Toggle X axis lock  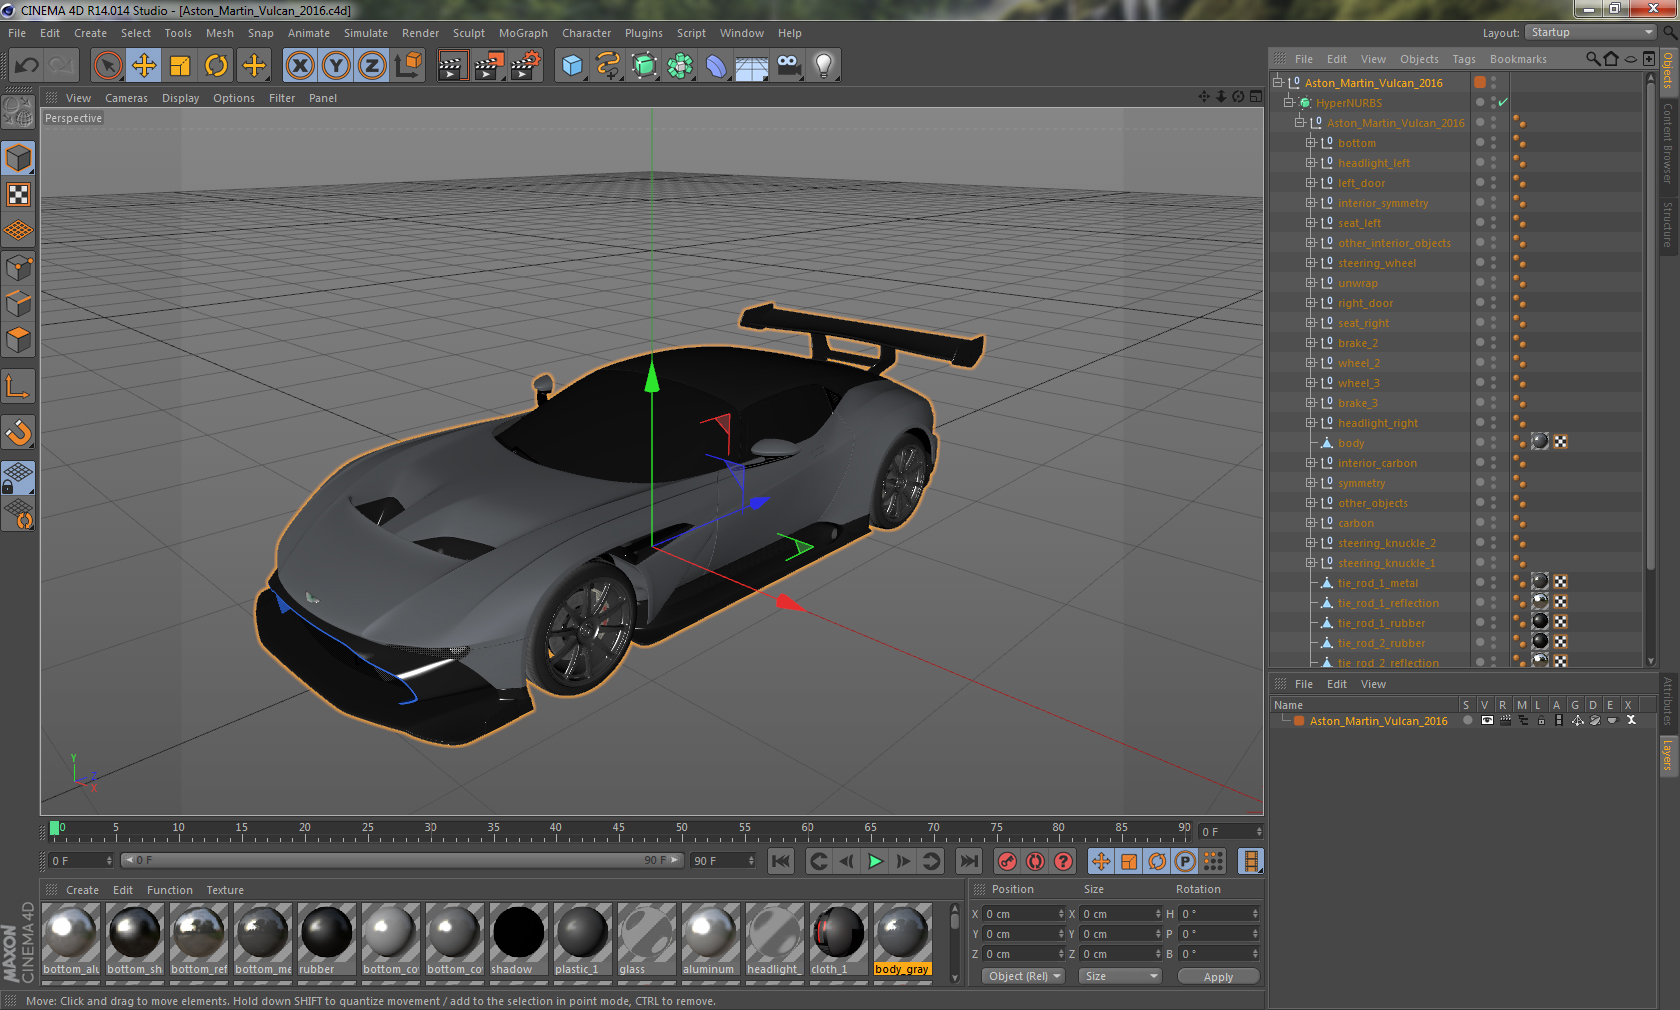[x=299, y=66]
